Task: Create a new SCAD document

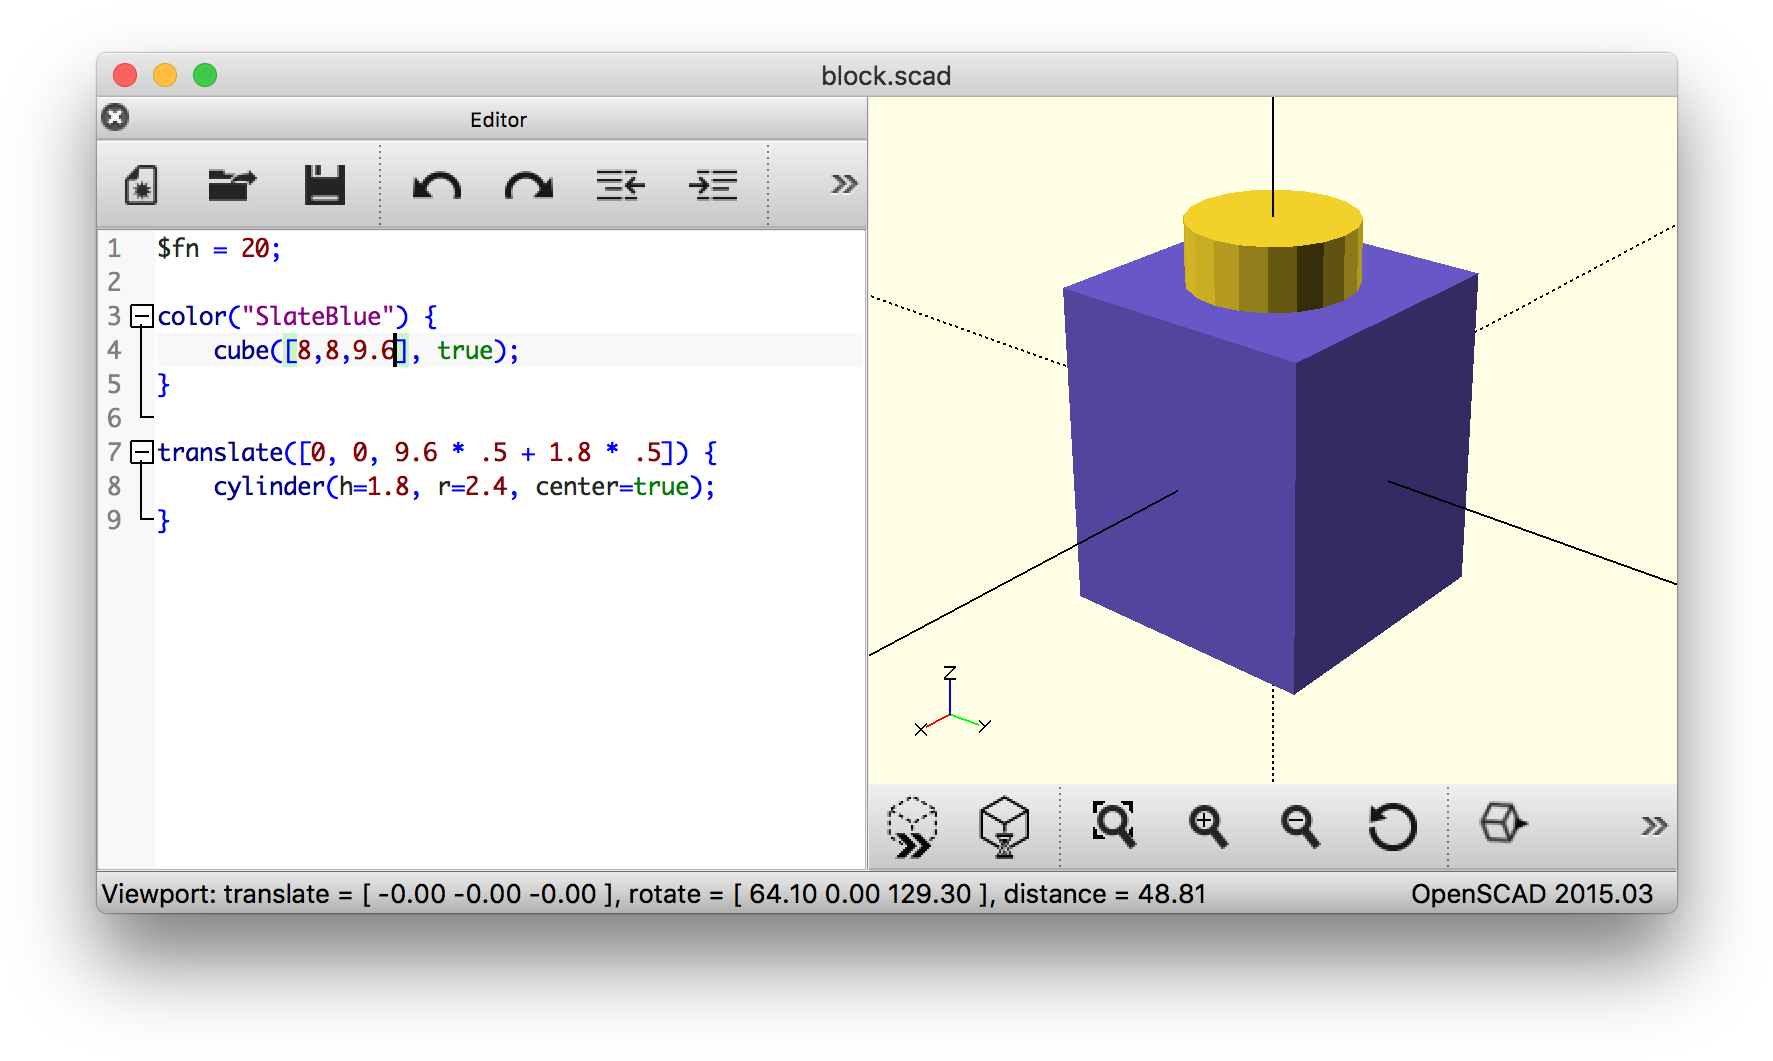Action: click(141, 185)
